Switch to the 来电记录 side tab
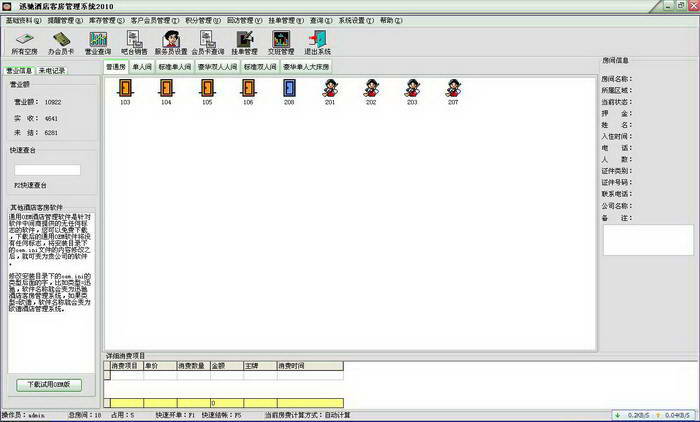This screenshot has width=700, height=422. 52,71
